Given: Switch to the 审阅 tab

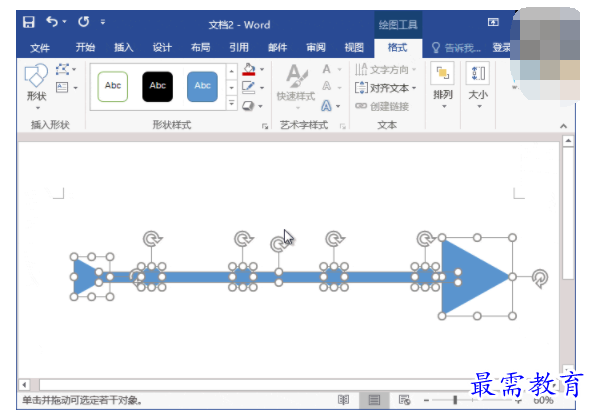Looking at the screenshot, I should point(316,48).
